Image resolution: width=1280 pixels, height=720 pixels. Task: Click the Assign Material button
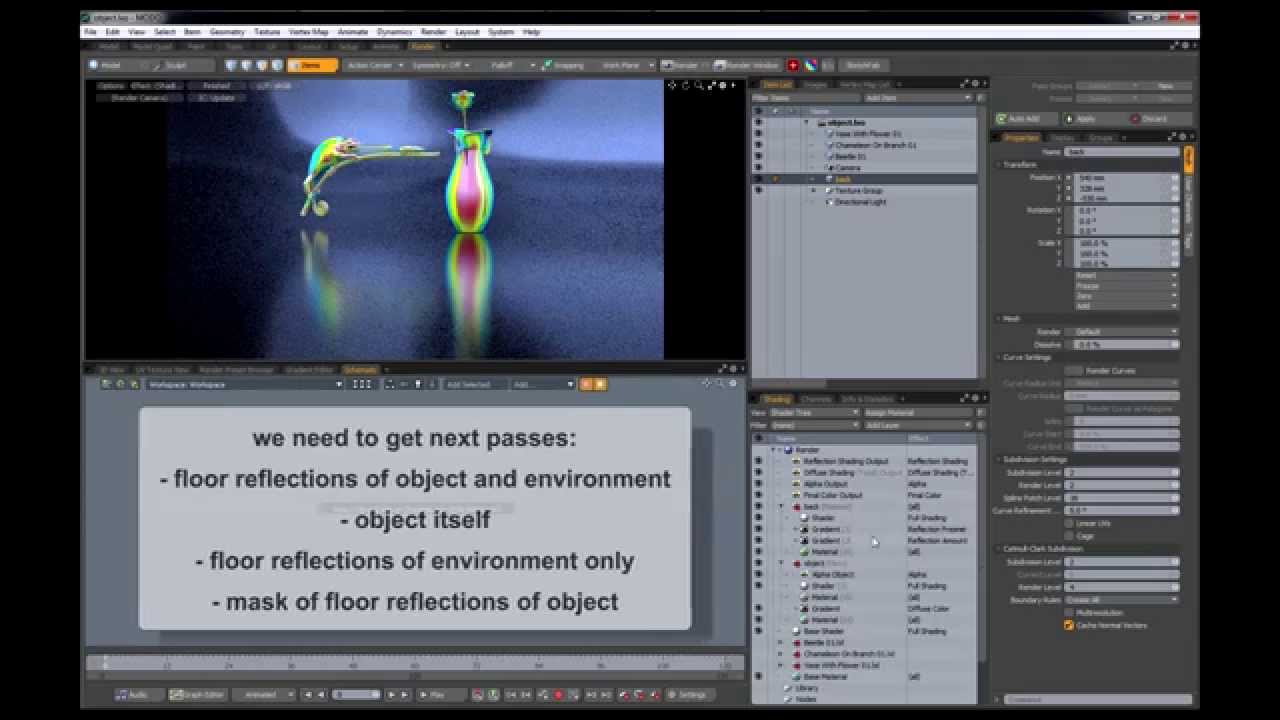[x=917, y=412]
